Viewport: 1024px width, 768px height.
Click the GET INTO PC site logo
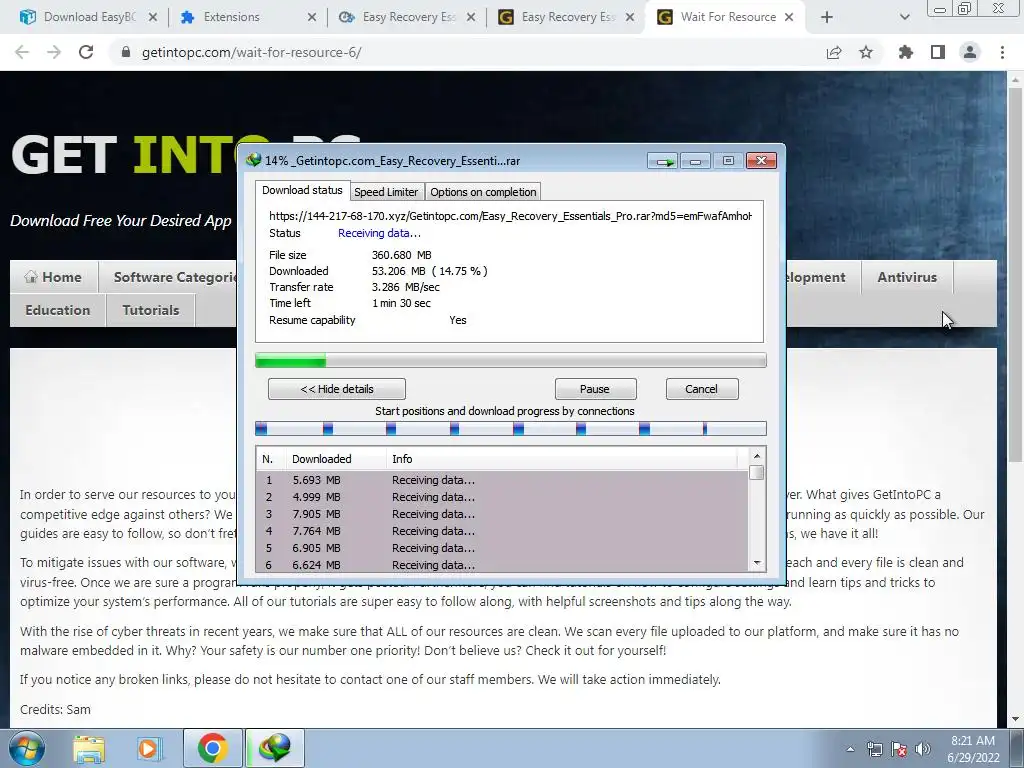click(124, 155)
